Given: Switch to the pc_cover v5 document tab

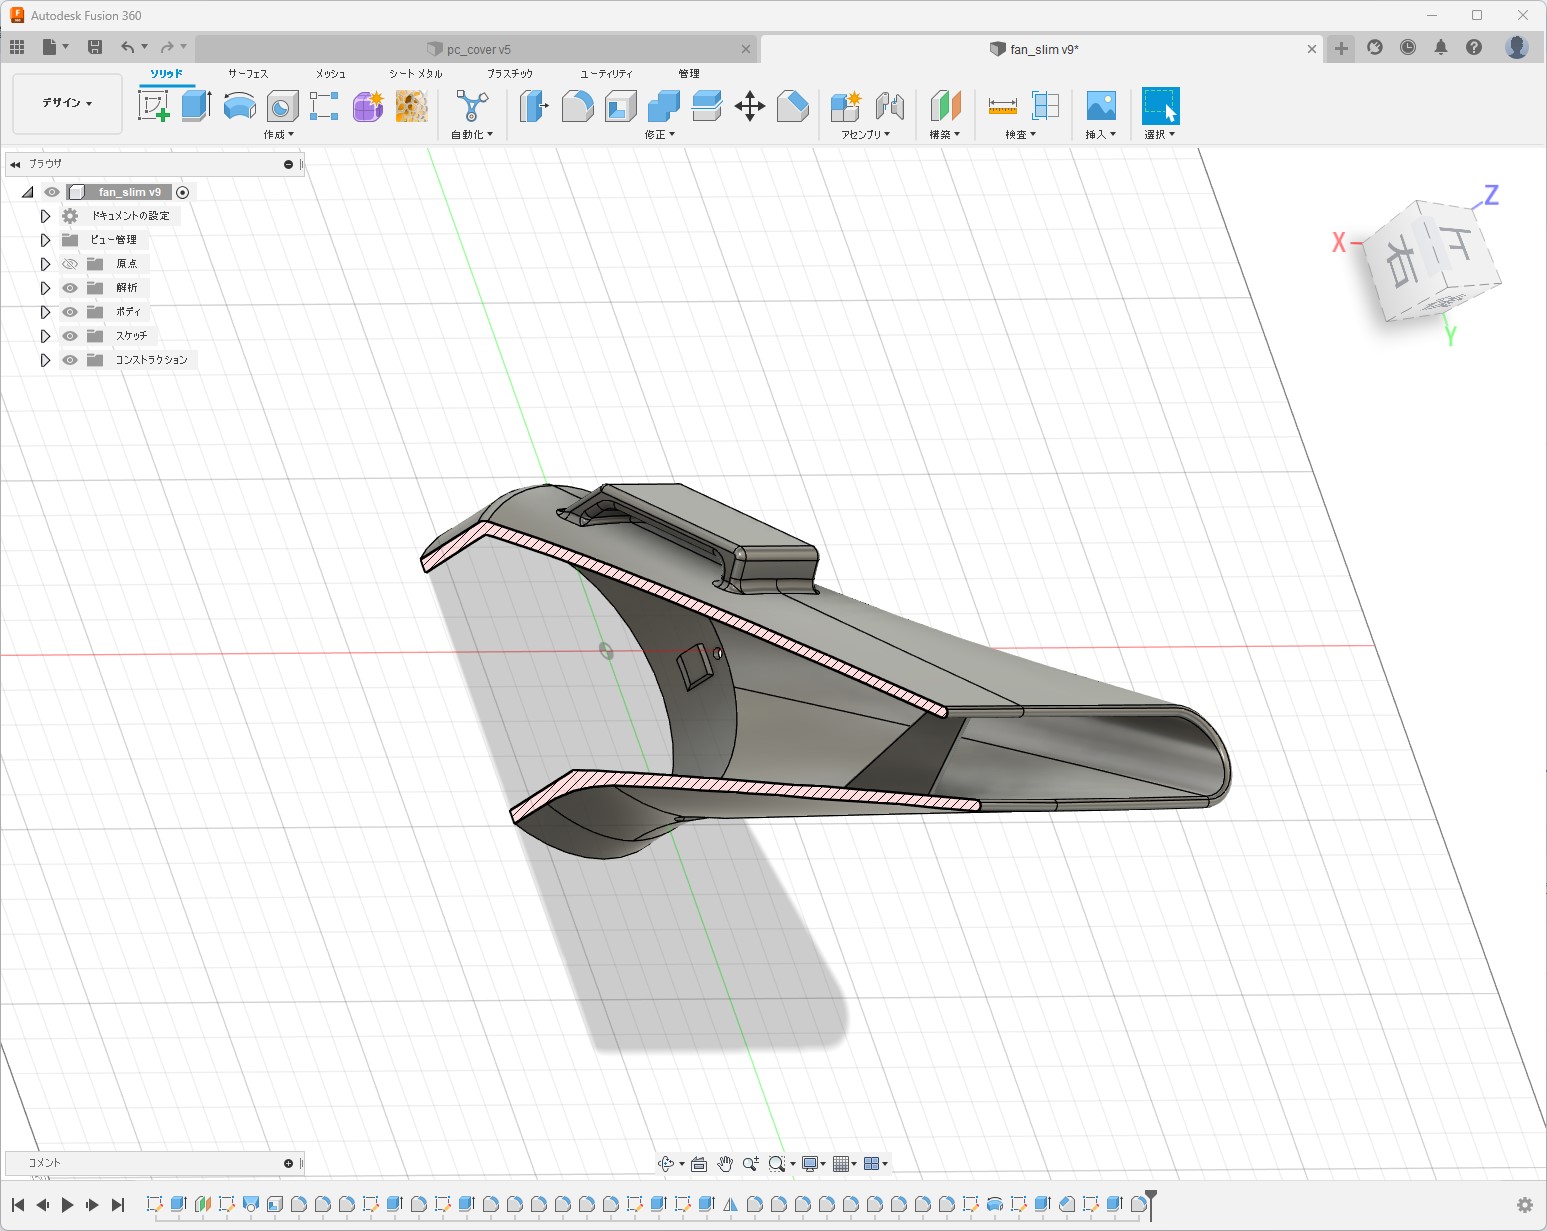Looking at the screenshot, I should [476, 49].
